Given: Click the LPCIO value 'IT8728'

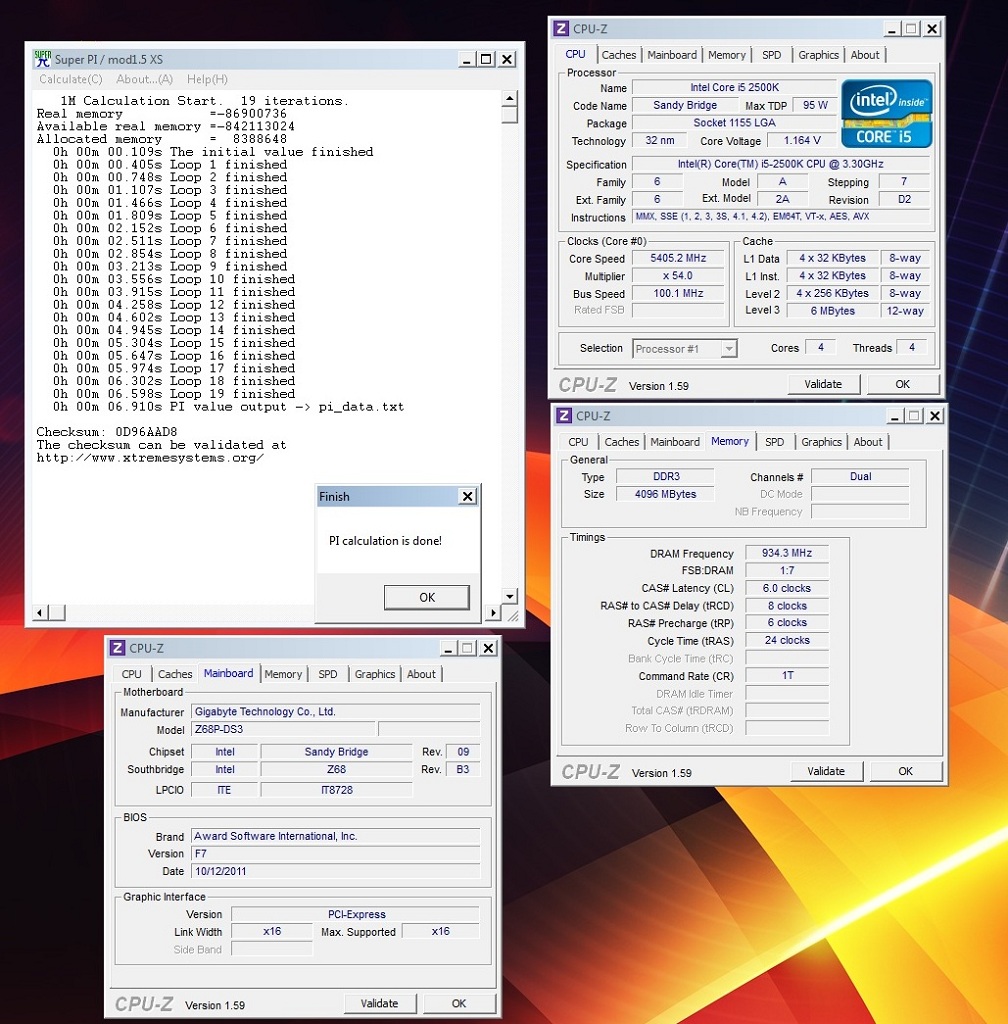Looking at the screenshot, I should click(336, 790).
